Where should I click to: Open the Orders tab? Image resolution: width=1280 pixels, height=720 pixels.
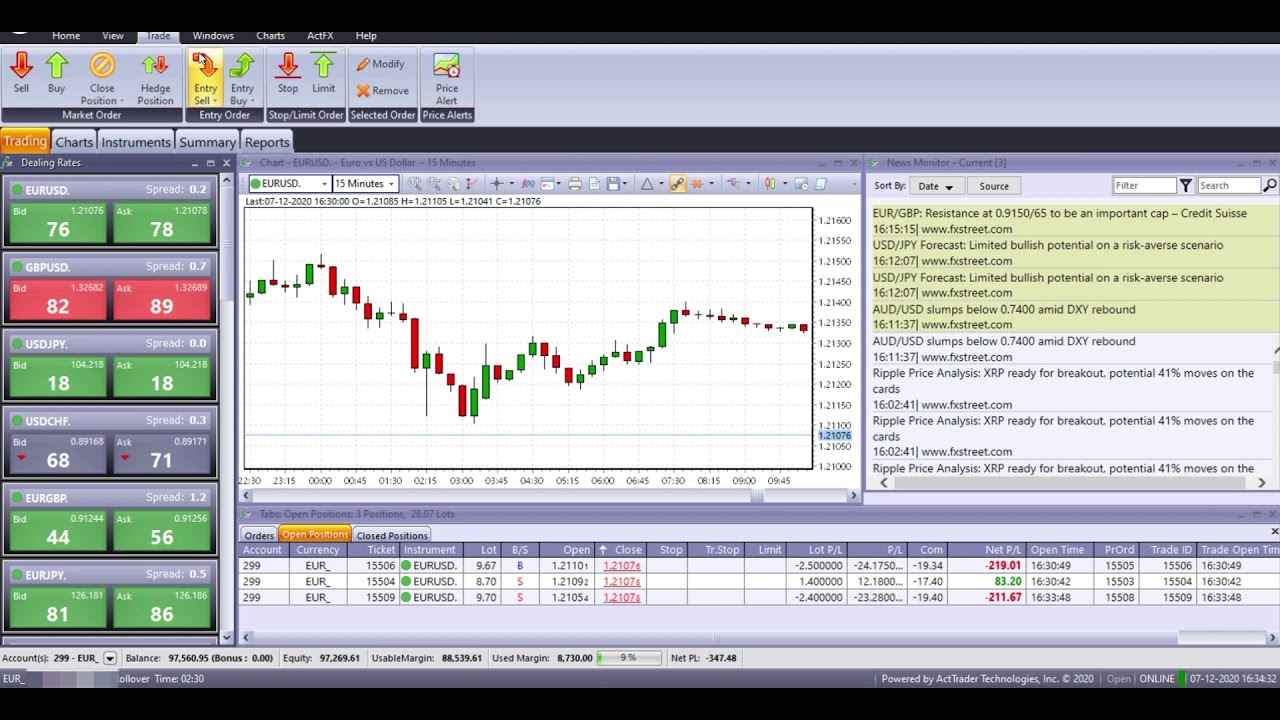click(x=259, y=536)
